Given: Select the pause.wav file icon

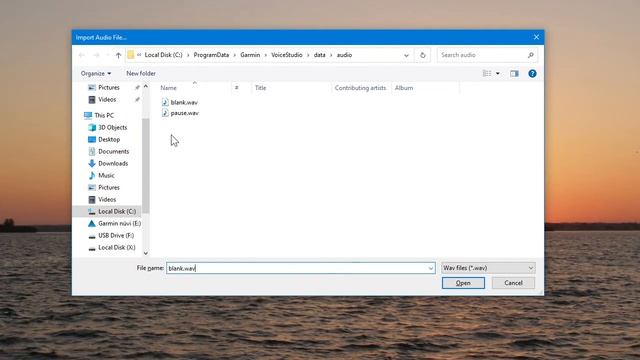Looking at the screenshot, I should click(x=165, y=113).
